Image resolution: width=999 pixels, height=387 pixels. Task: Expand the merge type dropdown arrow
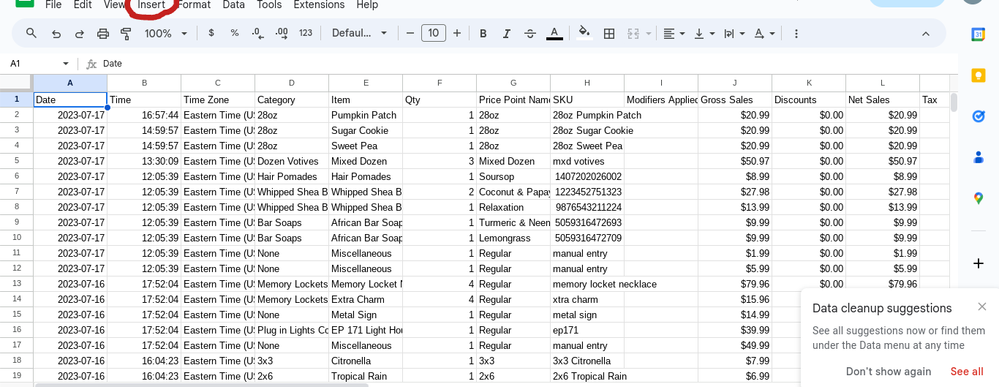tap(649, 34)
